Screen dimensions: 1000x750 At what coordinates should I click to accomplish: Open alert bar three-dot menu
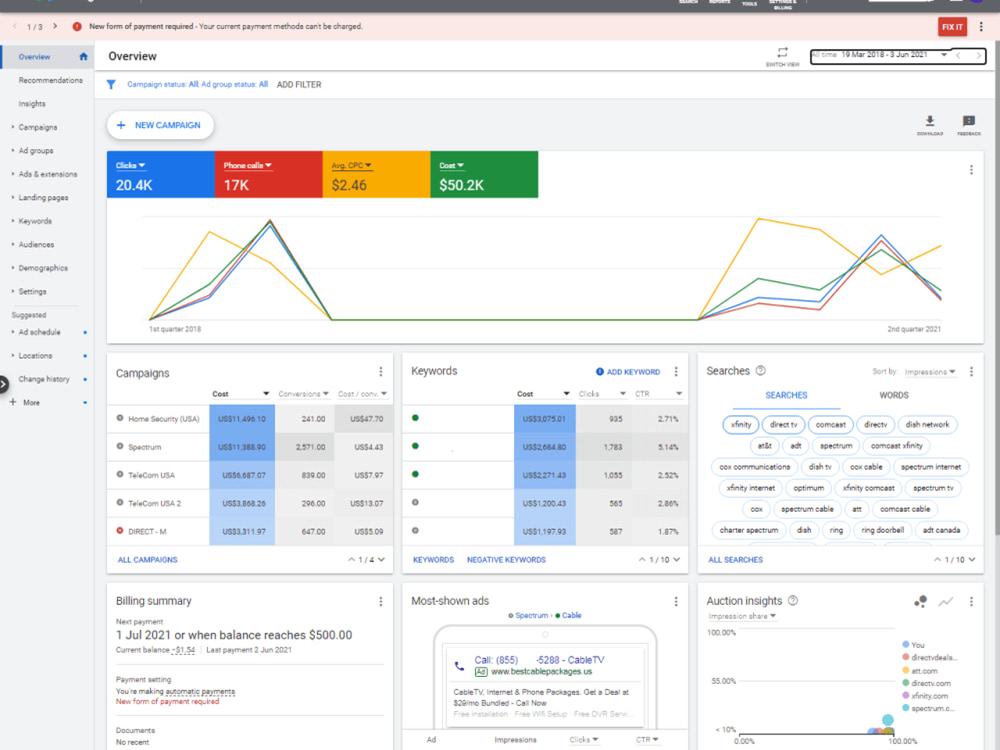pyautogui.click(x=981, y=27)
